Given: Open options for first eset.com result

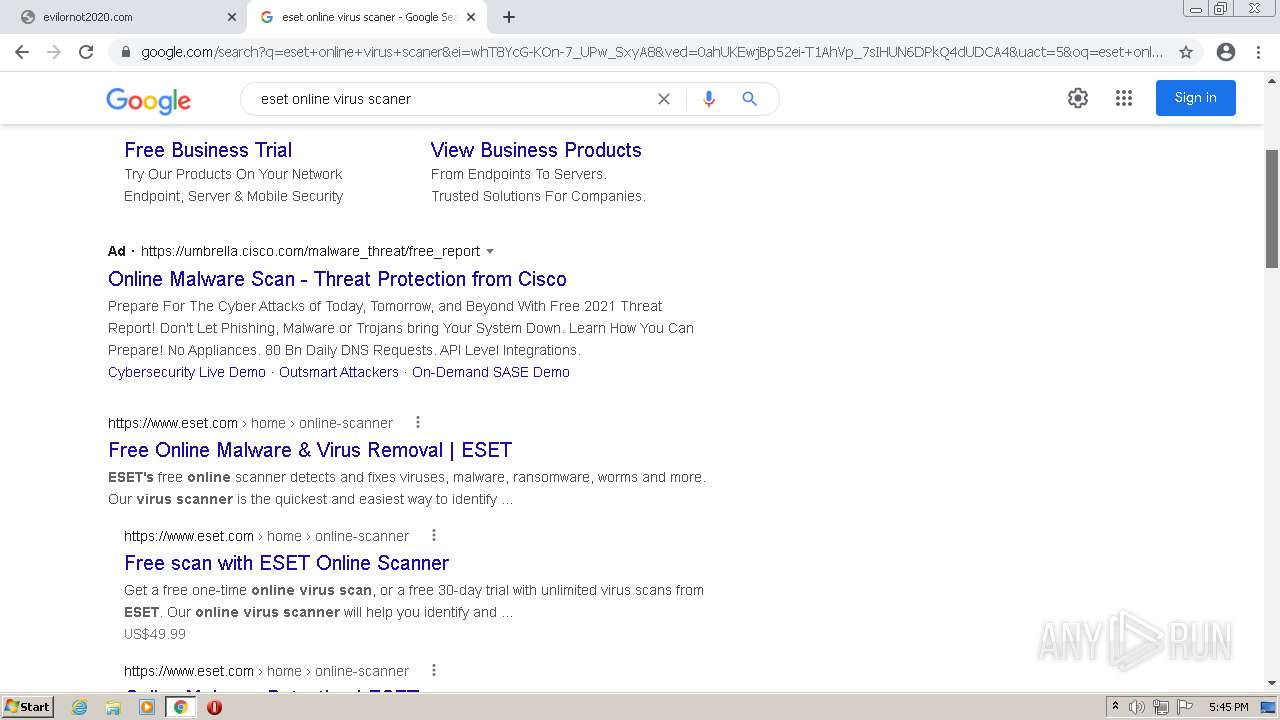Looking at the screenshot, I should 418,422.
